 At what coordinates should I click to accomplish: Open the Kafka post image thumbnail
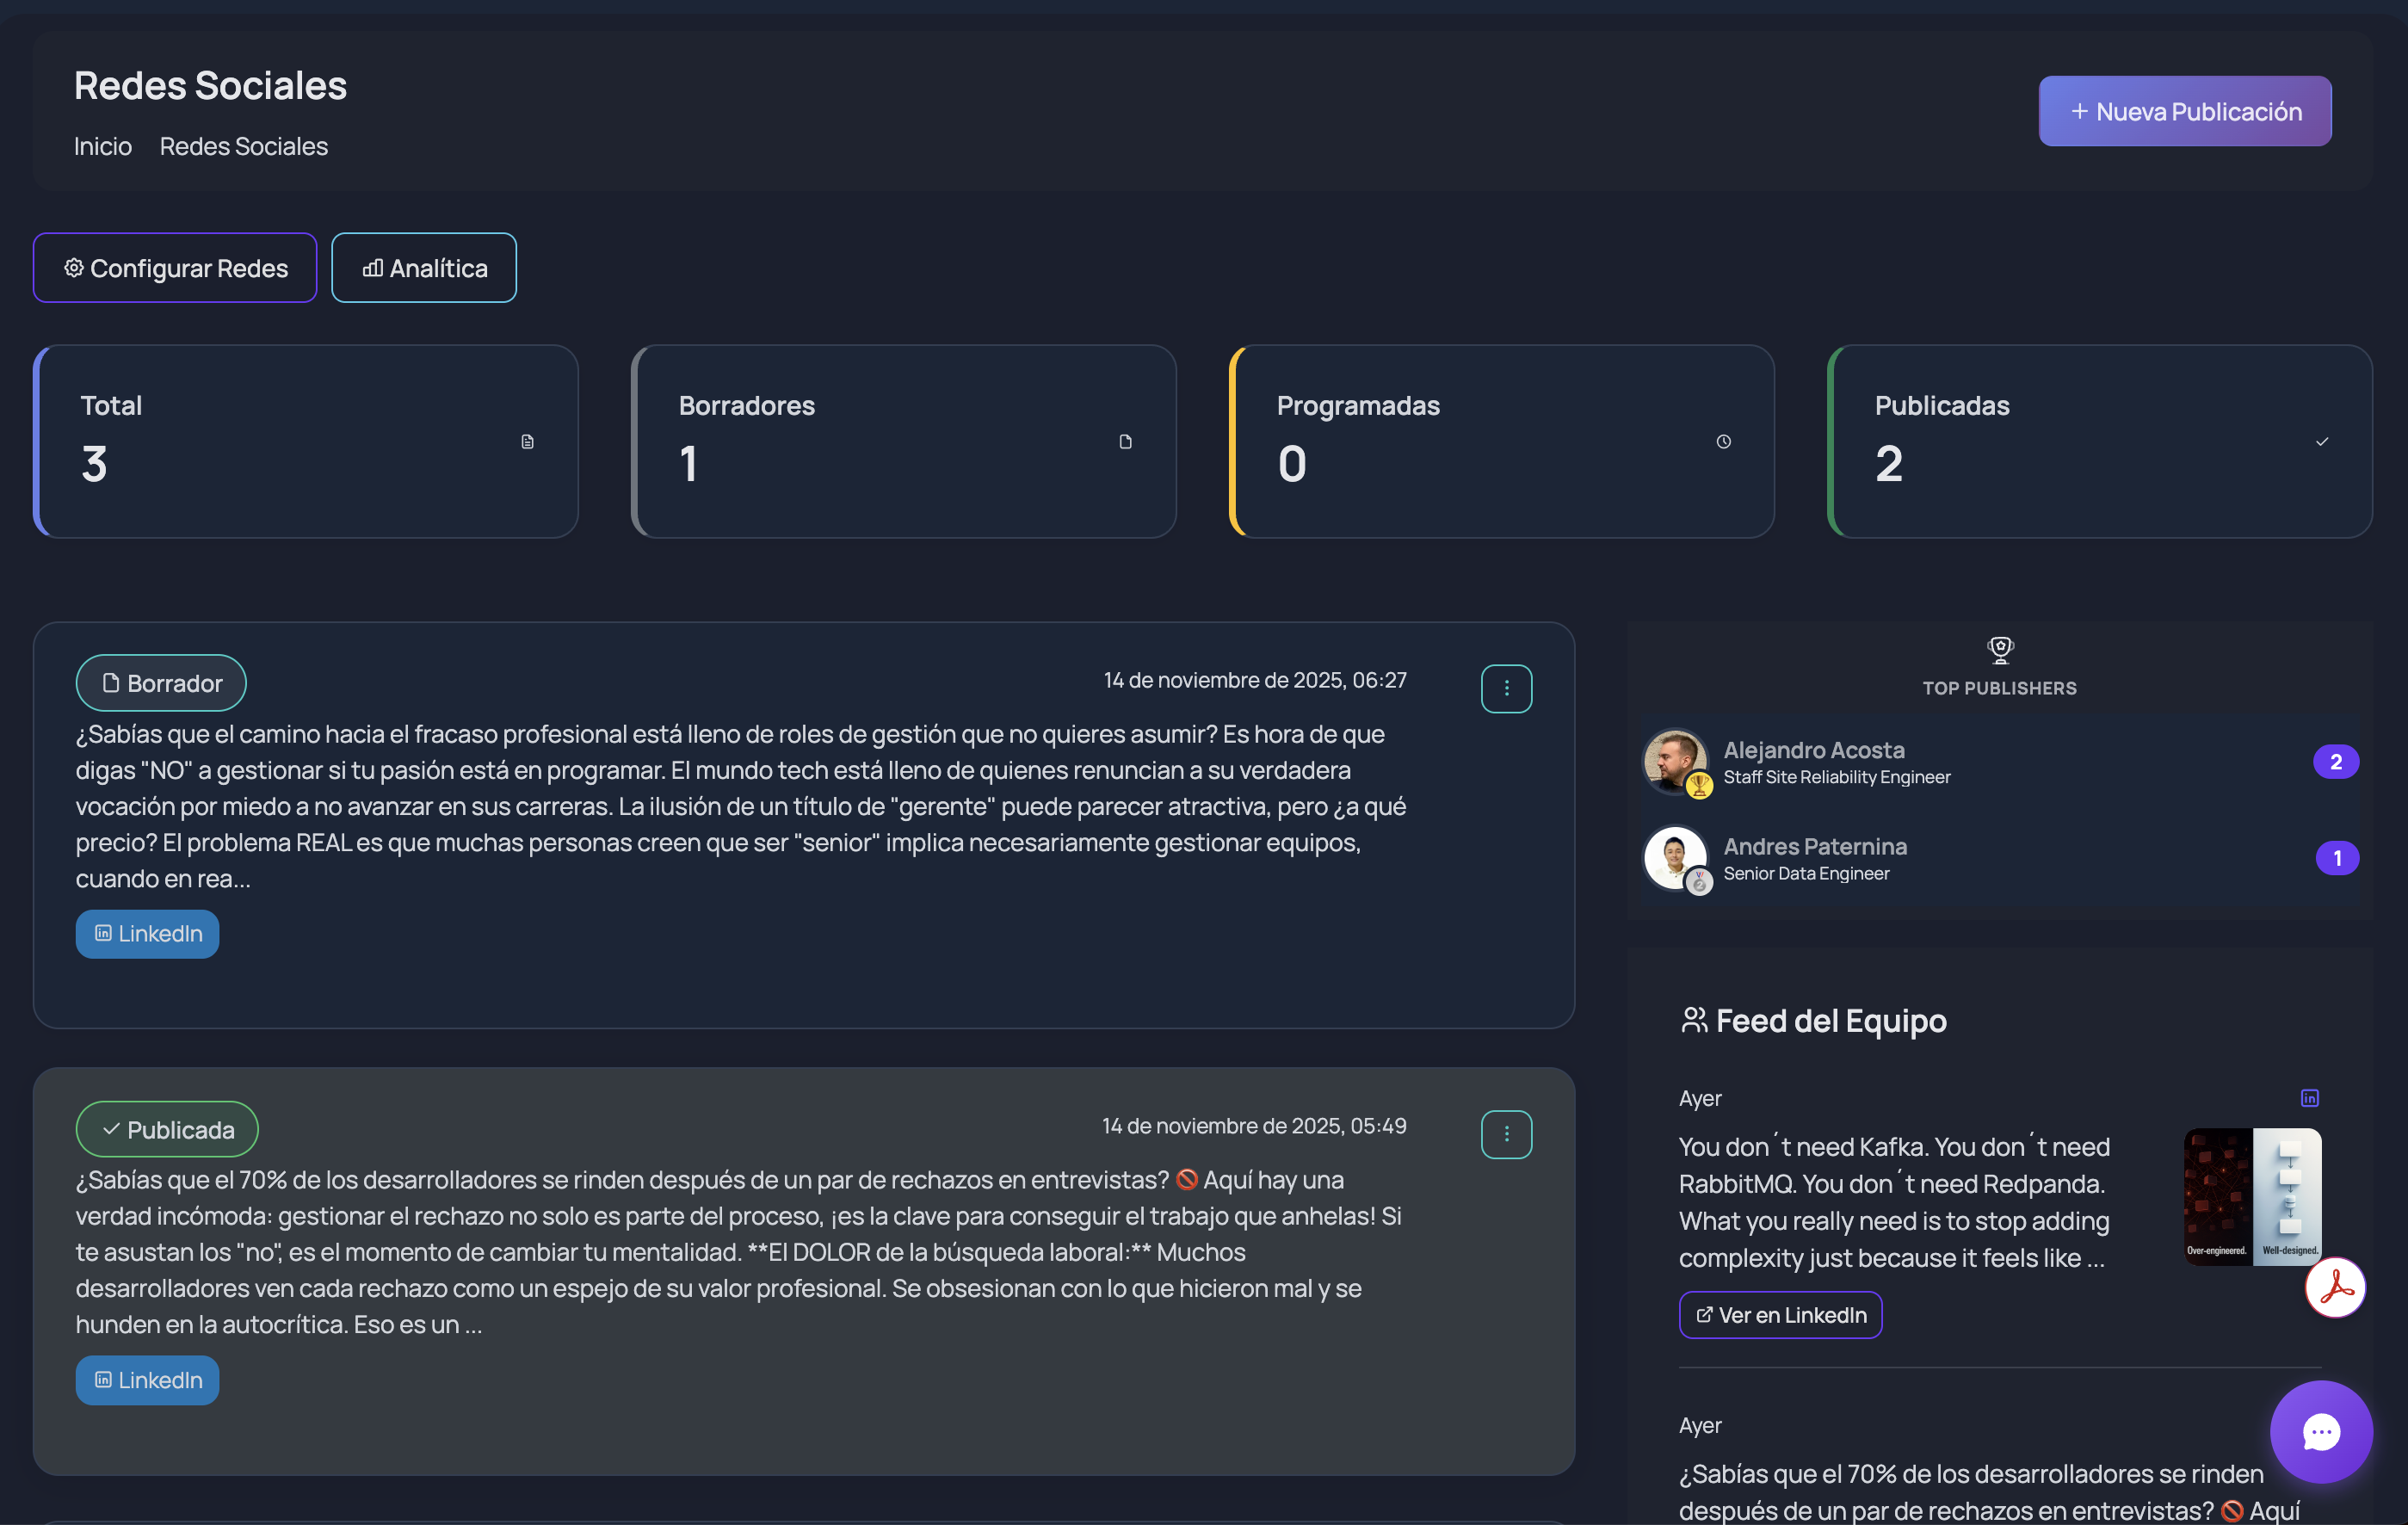tap(2251, 1196)
